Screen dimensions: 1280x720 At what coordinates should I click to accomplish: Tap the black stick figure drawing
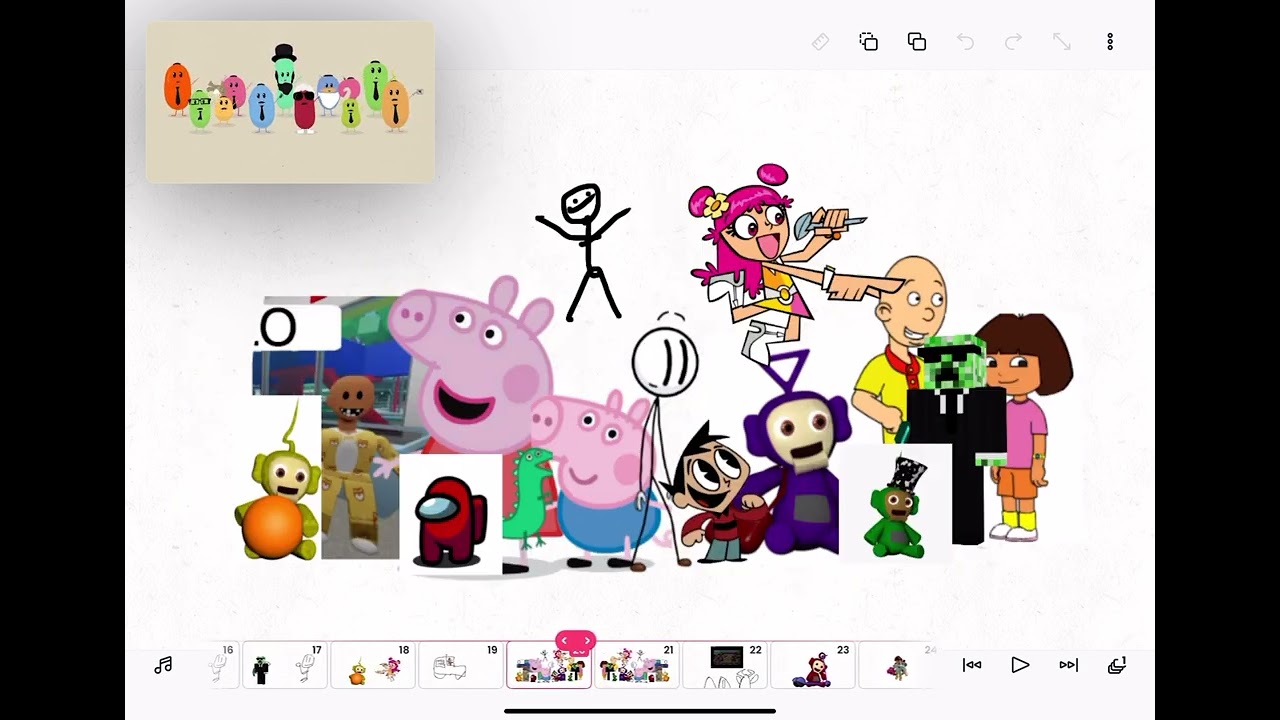585,252
